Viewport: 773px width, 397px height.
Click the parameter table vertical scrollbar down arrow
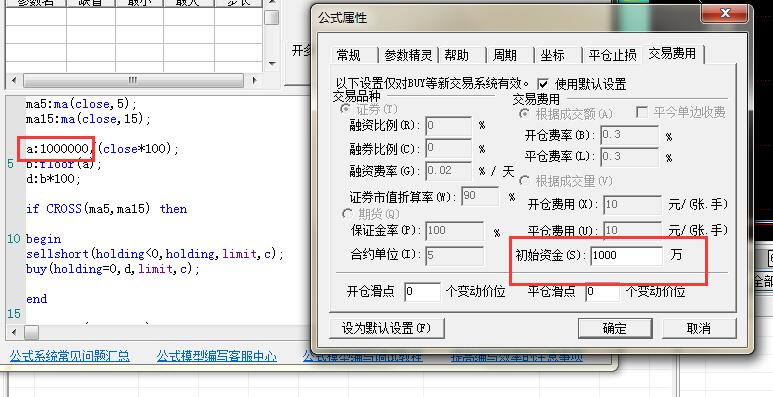(272, 63)
